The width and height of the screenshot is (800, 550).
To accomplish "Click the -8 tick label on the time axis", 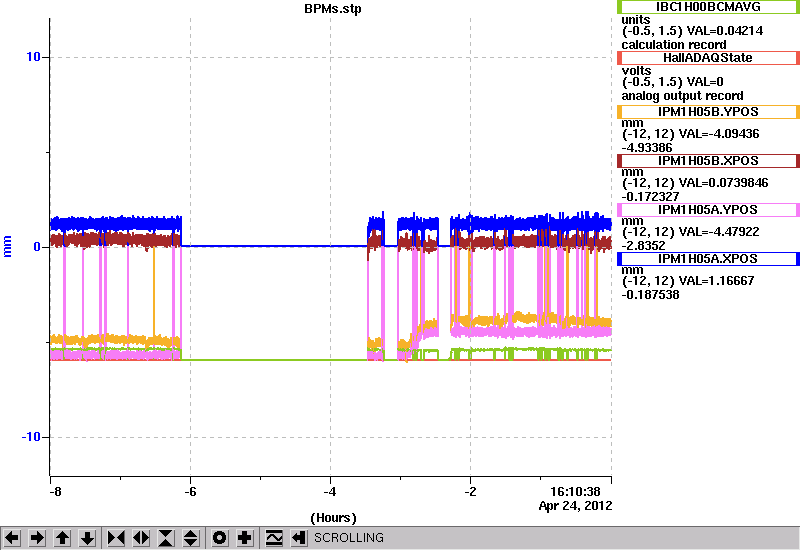I will tap(55, 492).
